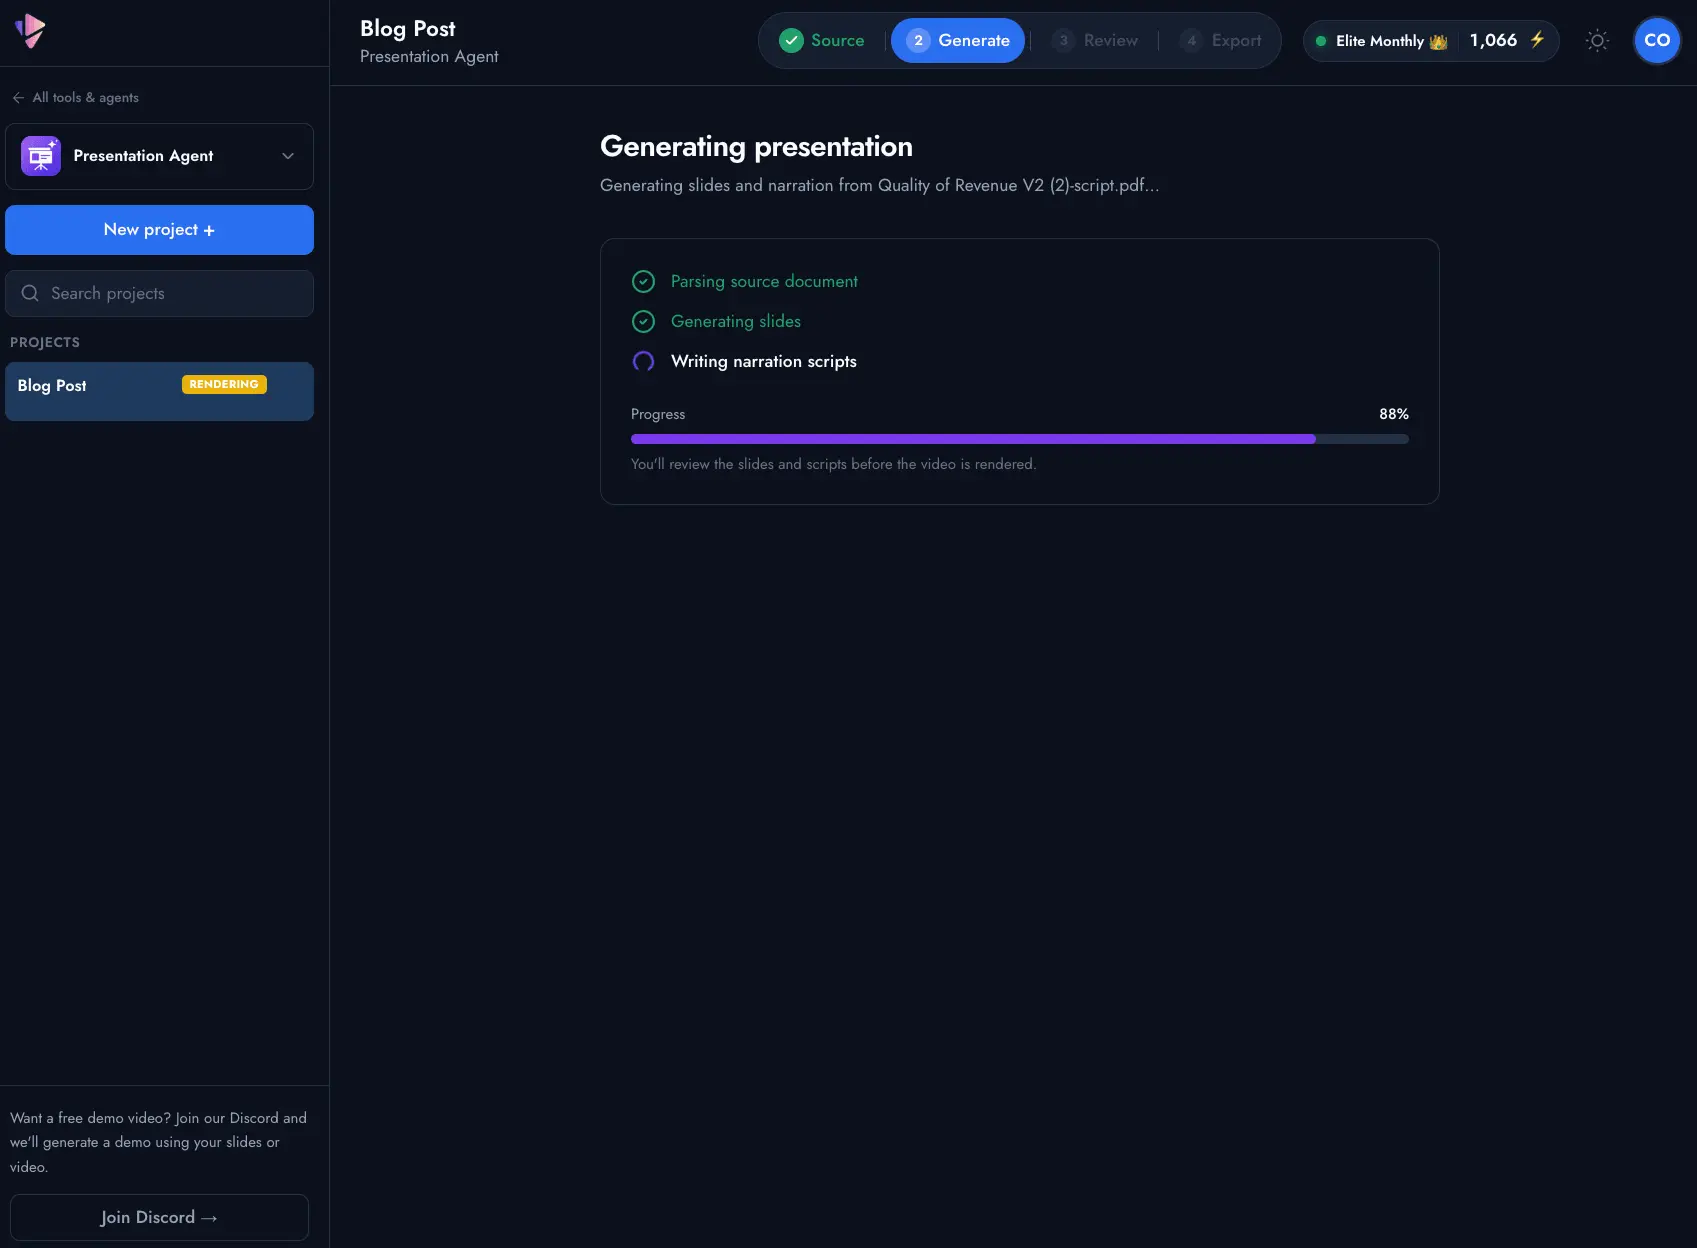The width and height of the screenshot is (1697, 1248).
Task: Click the step number 3 circle
Action: click(1064, 40)
